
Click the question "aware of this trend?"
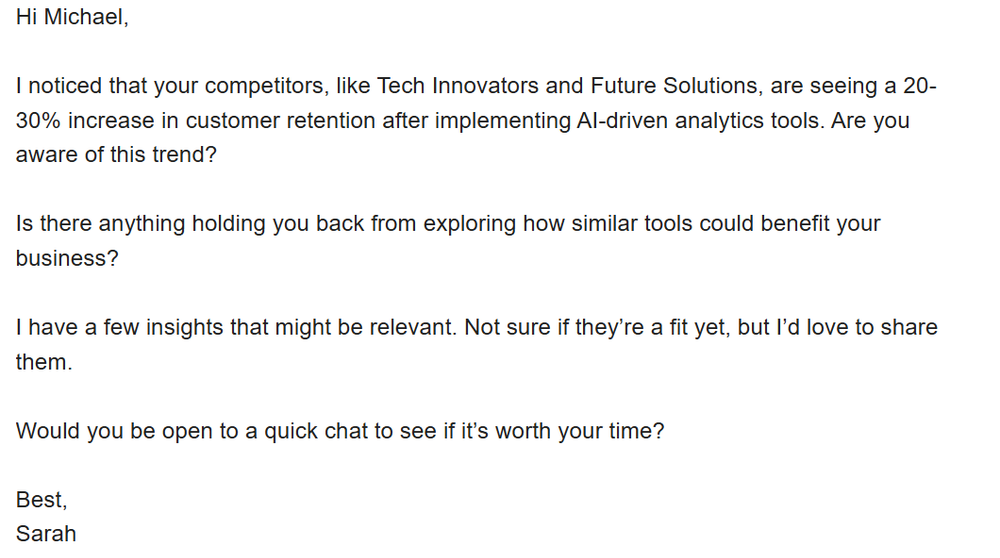[x=116, y=155]
